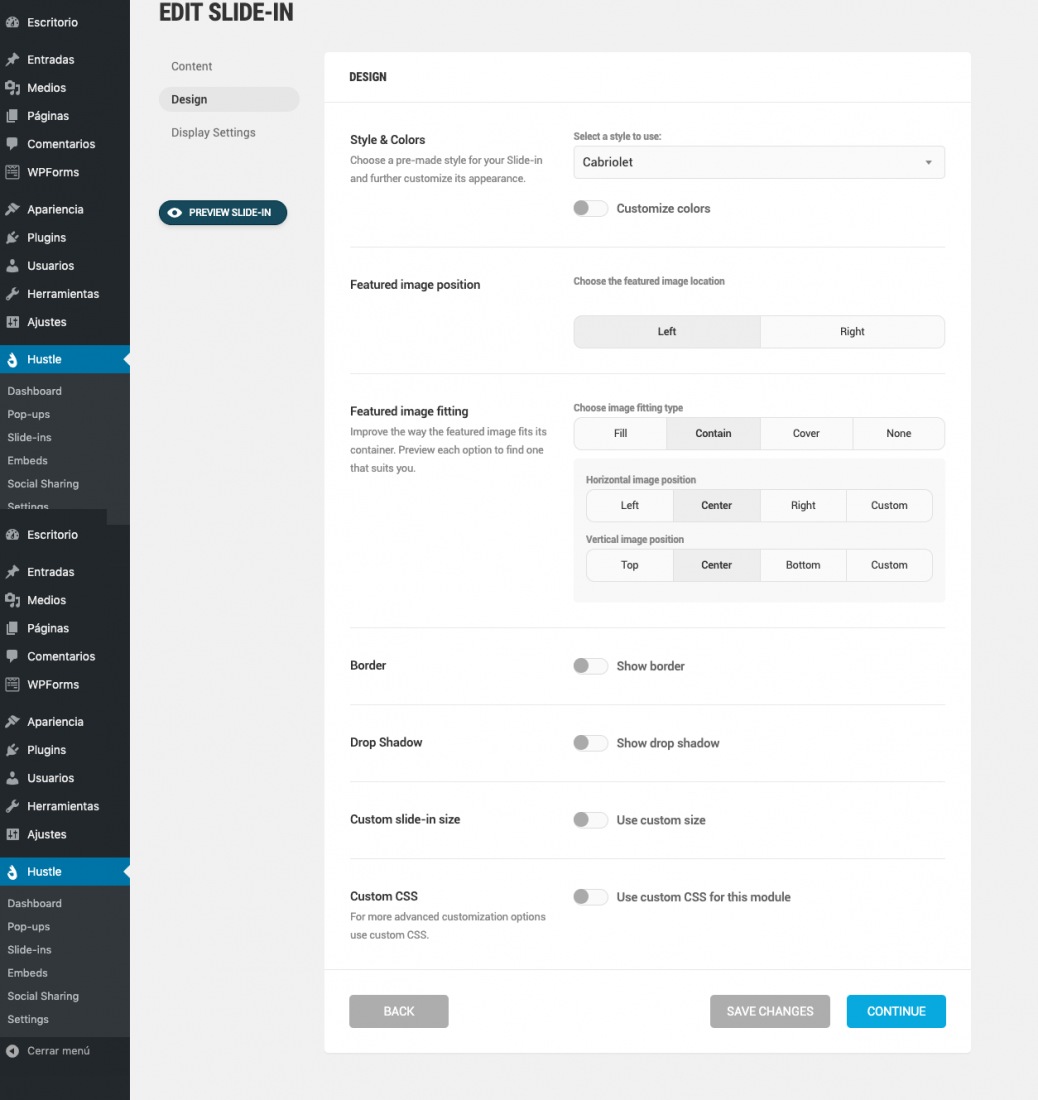The image size is (1038, 1100).
Task: Set horizontal image position to Right
Action: click(x=803, y=505)
